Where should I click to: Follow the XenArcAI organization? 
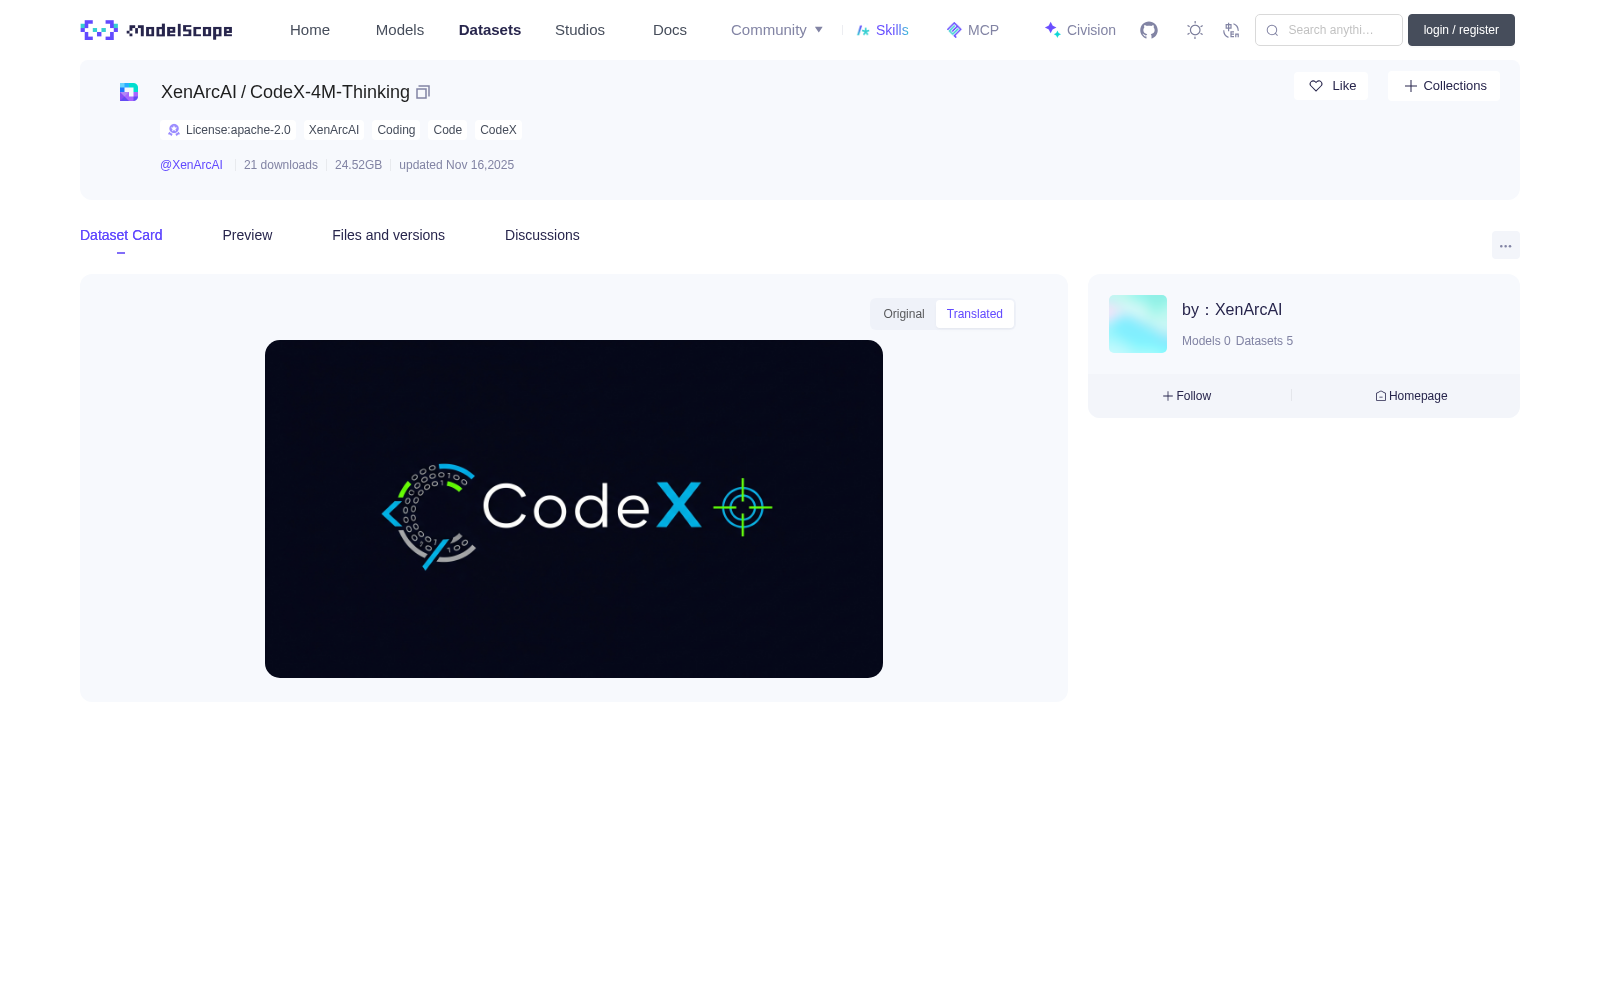(1187, 396)
